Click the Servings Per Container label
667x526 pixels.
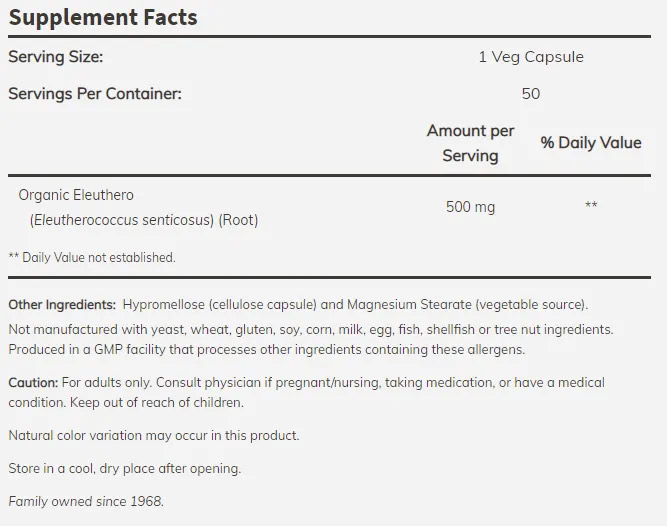95,93
